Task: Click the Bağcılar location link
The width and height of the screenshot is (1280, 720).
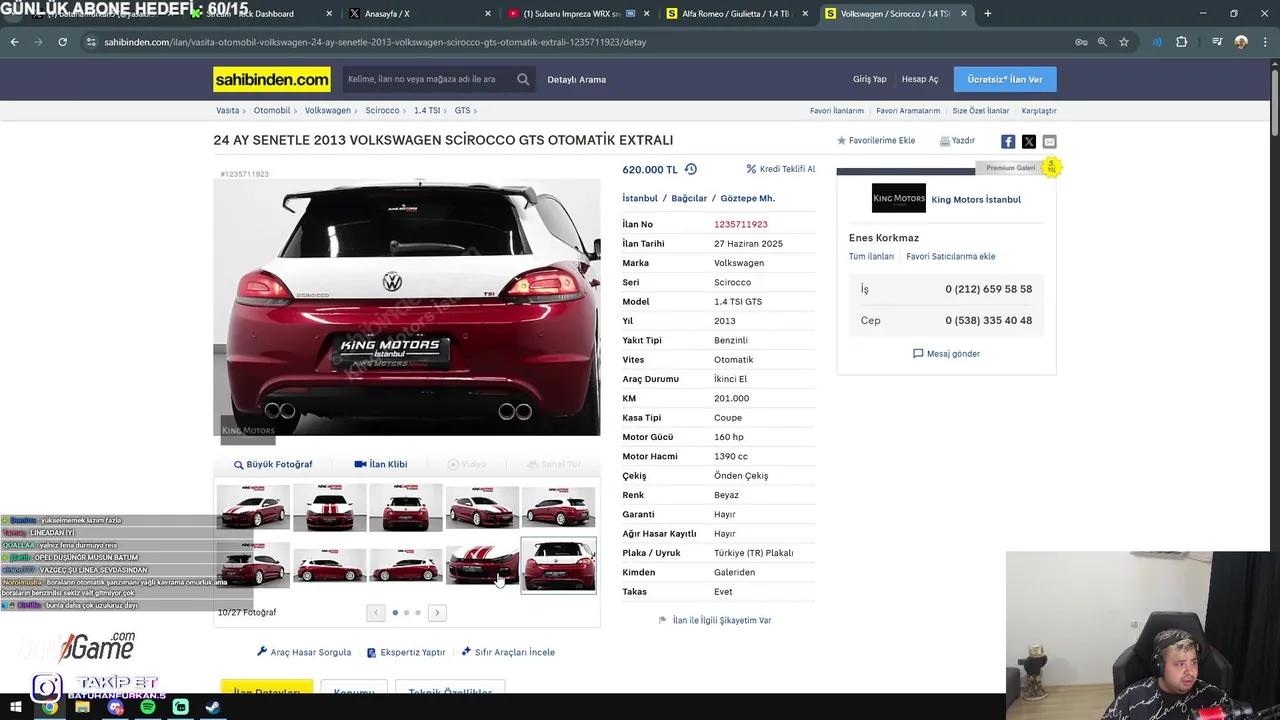Action: (689, 198)
